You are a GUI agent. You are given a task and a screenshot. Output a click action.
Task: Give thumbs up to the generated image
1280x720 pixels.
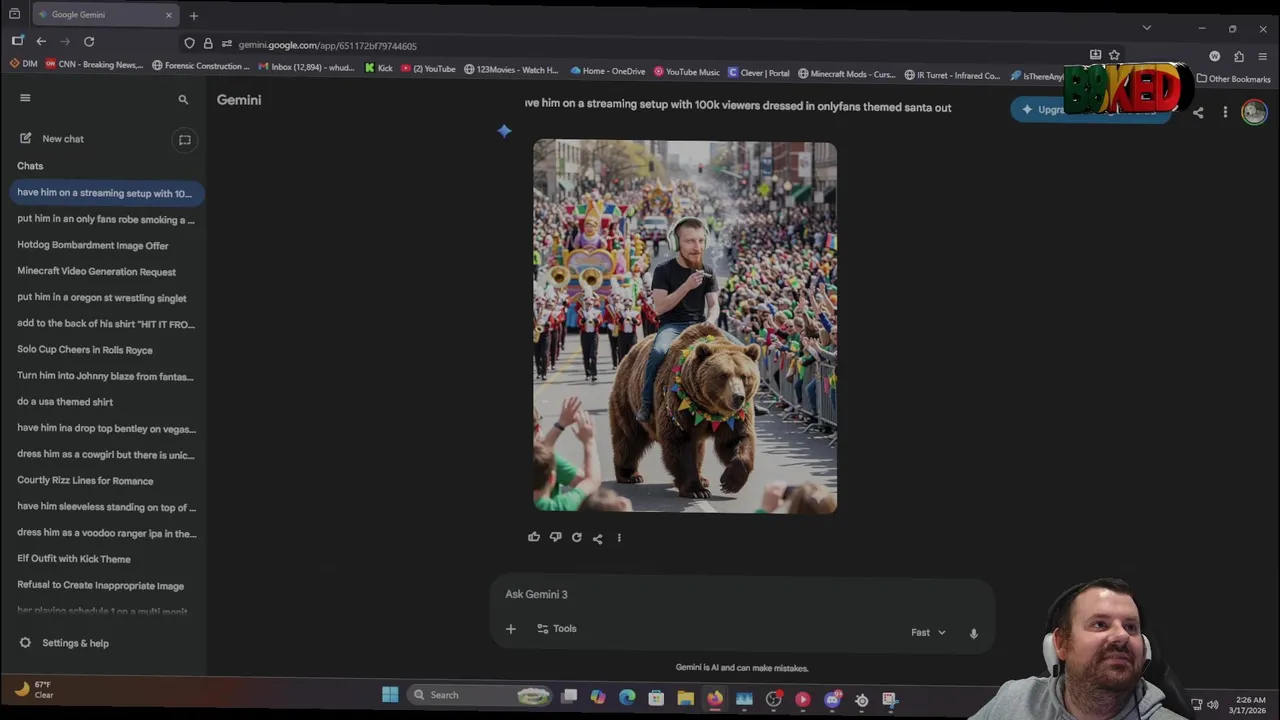coord(534,537)
